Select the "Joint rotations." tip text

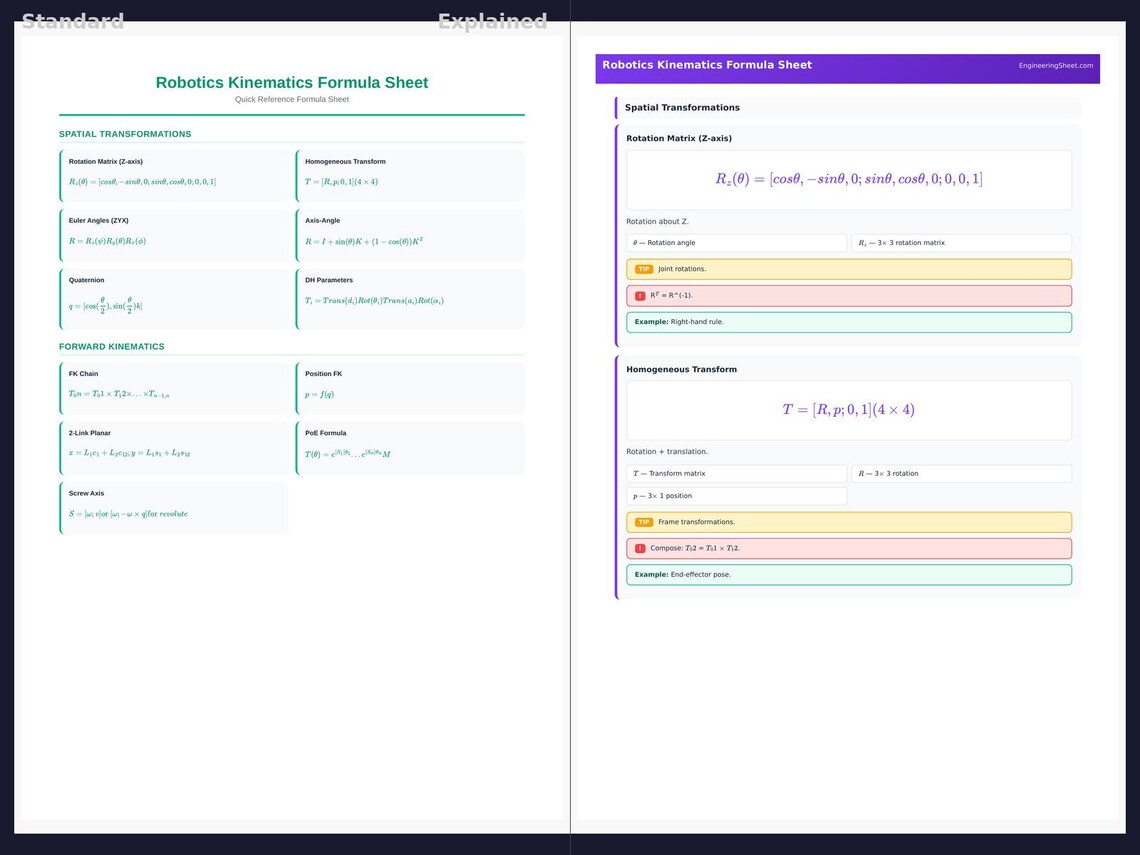(x=682, y=269)
